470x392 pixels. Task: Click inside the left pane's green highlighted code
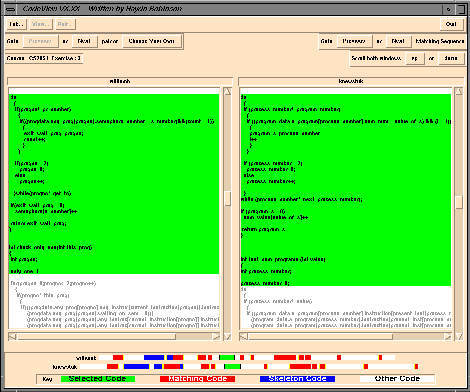[x=114, y=184]
